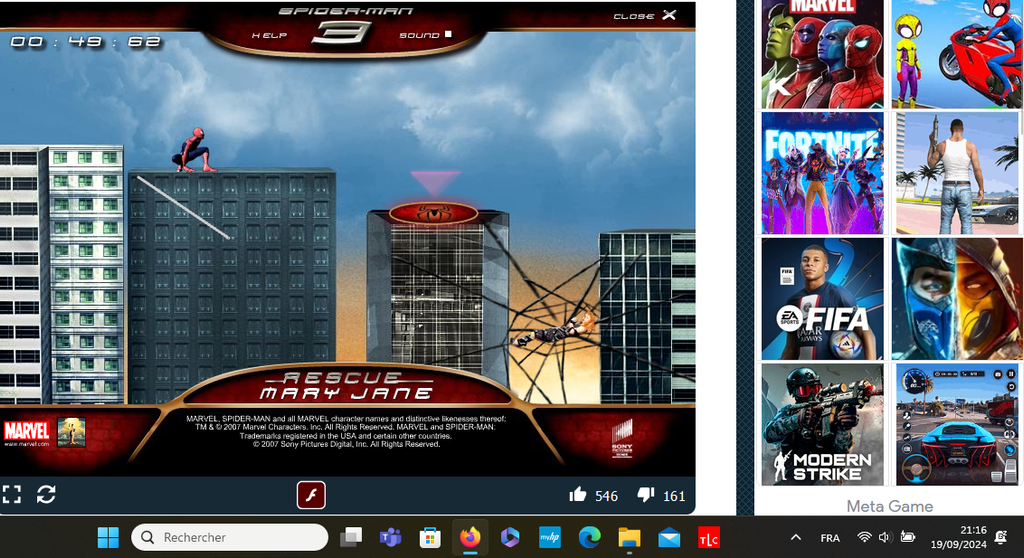Open the Modern Strike game thumbnail
This screenshot has height=558, width=1024.
click(x=822, y=425)
